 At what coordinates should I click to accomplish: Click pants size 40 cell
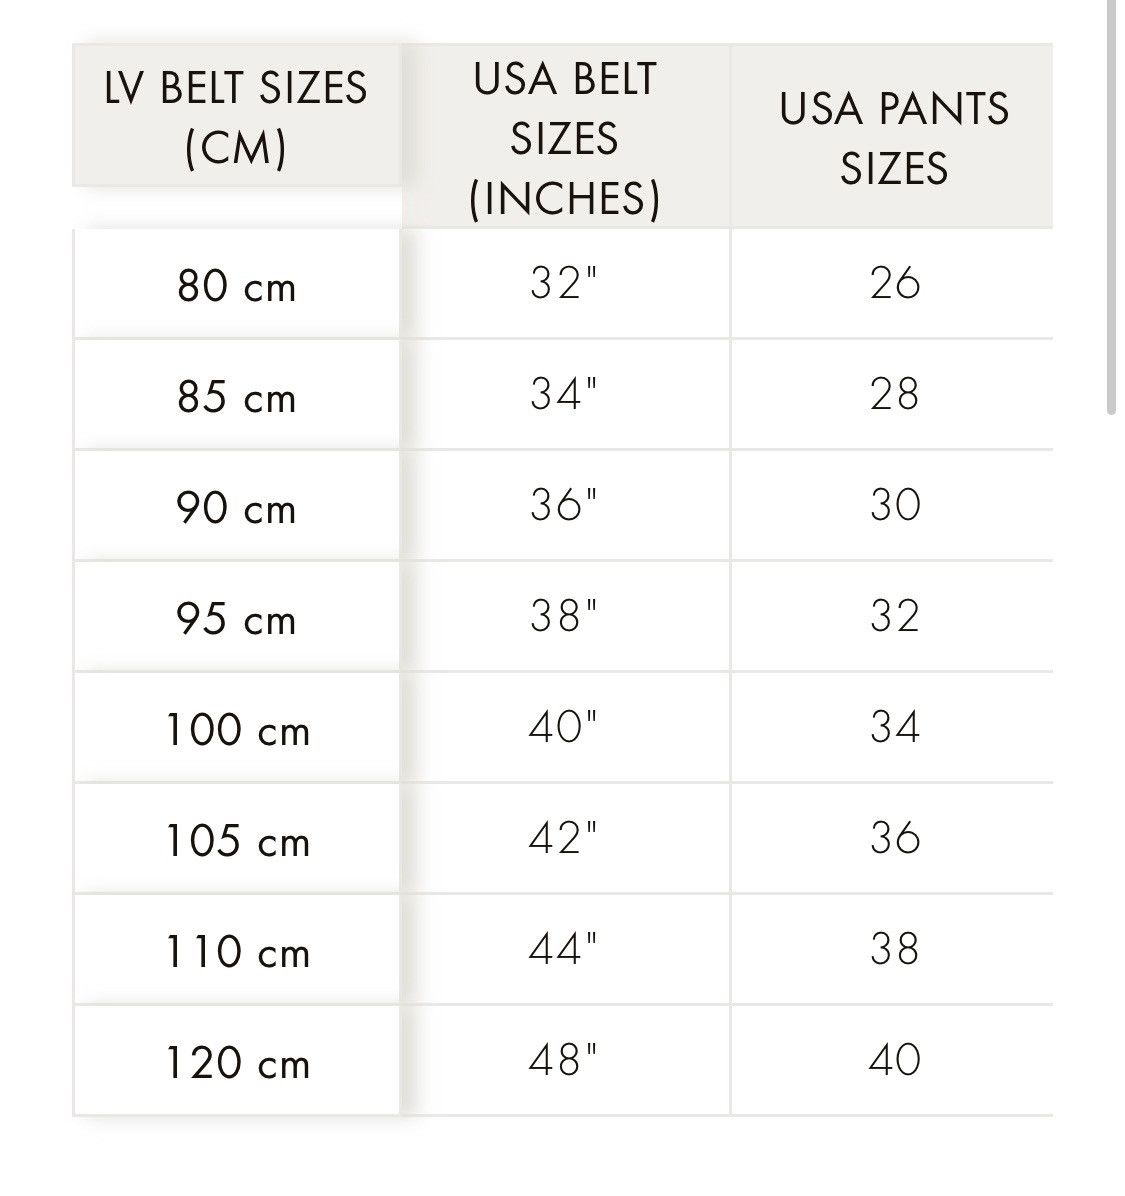892,1061
